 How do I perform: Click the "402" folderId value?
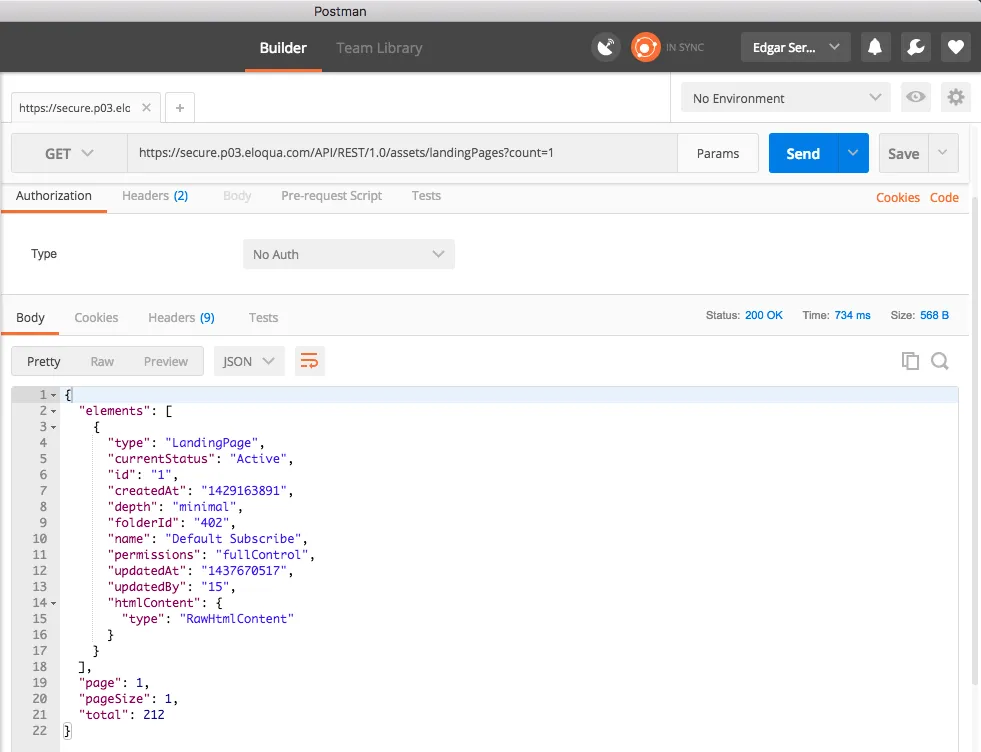[x=212, y=522]
